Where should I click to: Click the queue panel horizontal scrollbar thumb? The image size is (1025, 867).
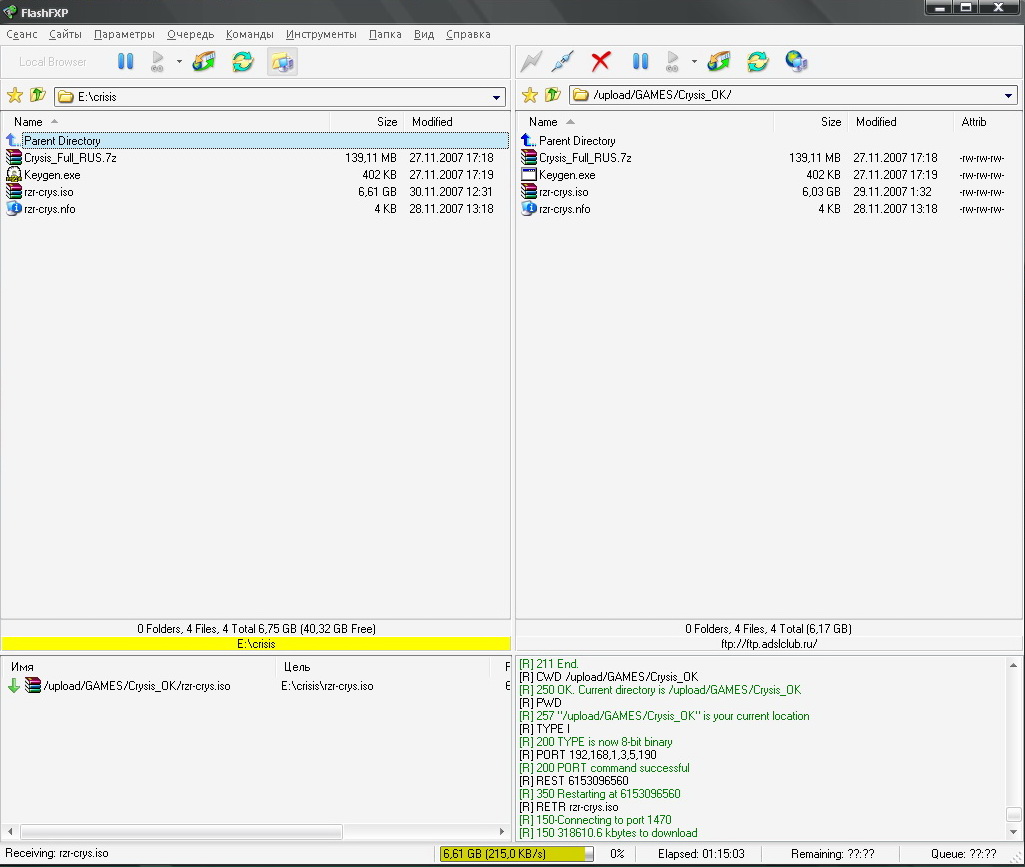[x=182, y=831]
